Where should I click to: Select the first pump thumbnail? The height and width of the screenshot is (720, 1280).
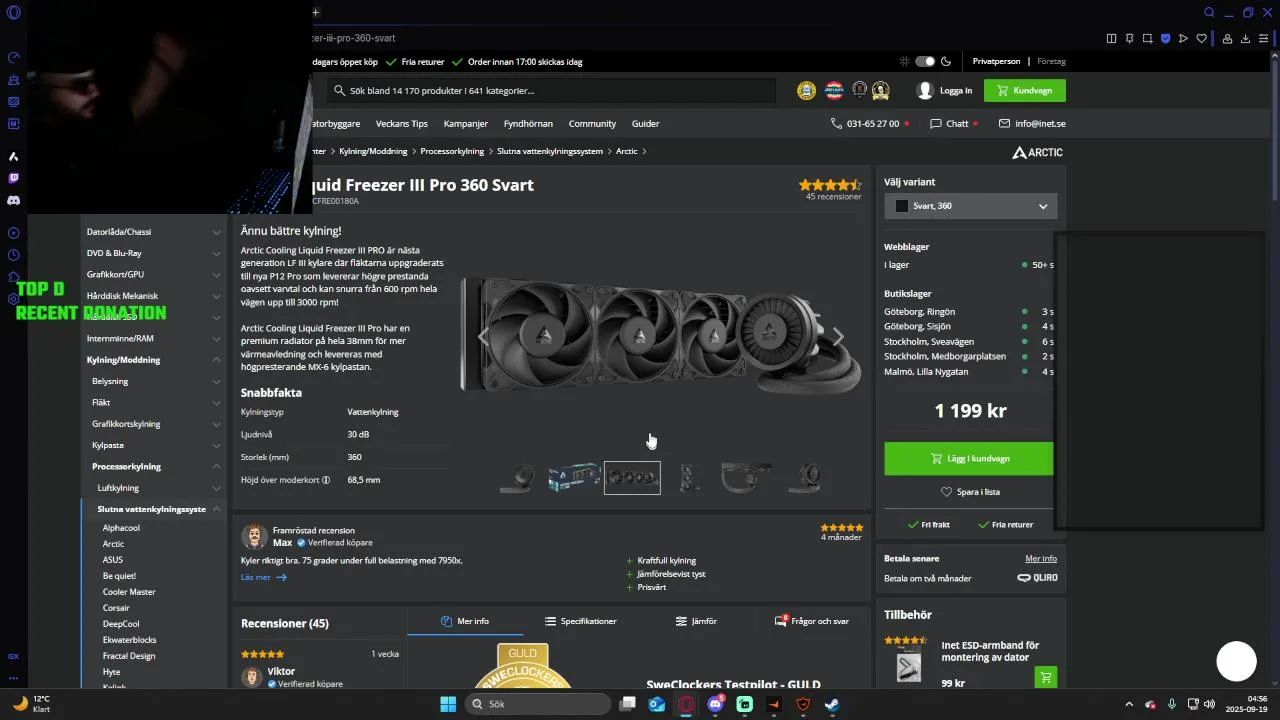518,477
